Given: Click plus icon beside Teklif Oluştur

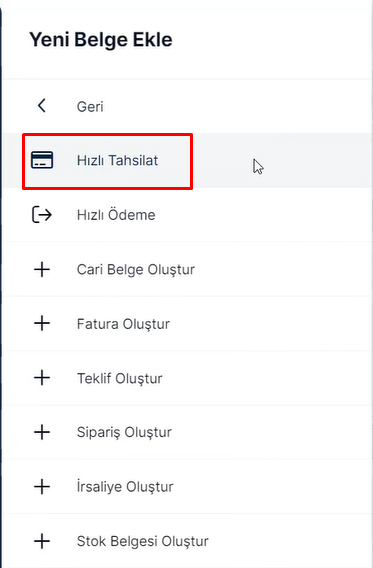Looking at the screenshot, I should (42, 378).
